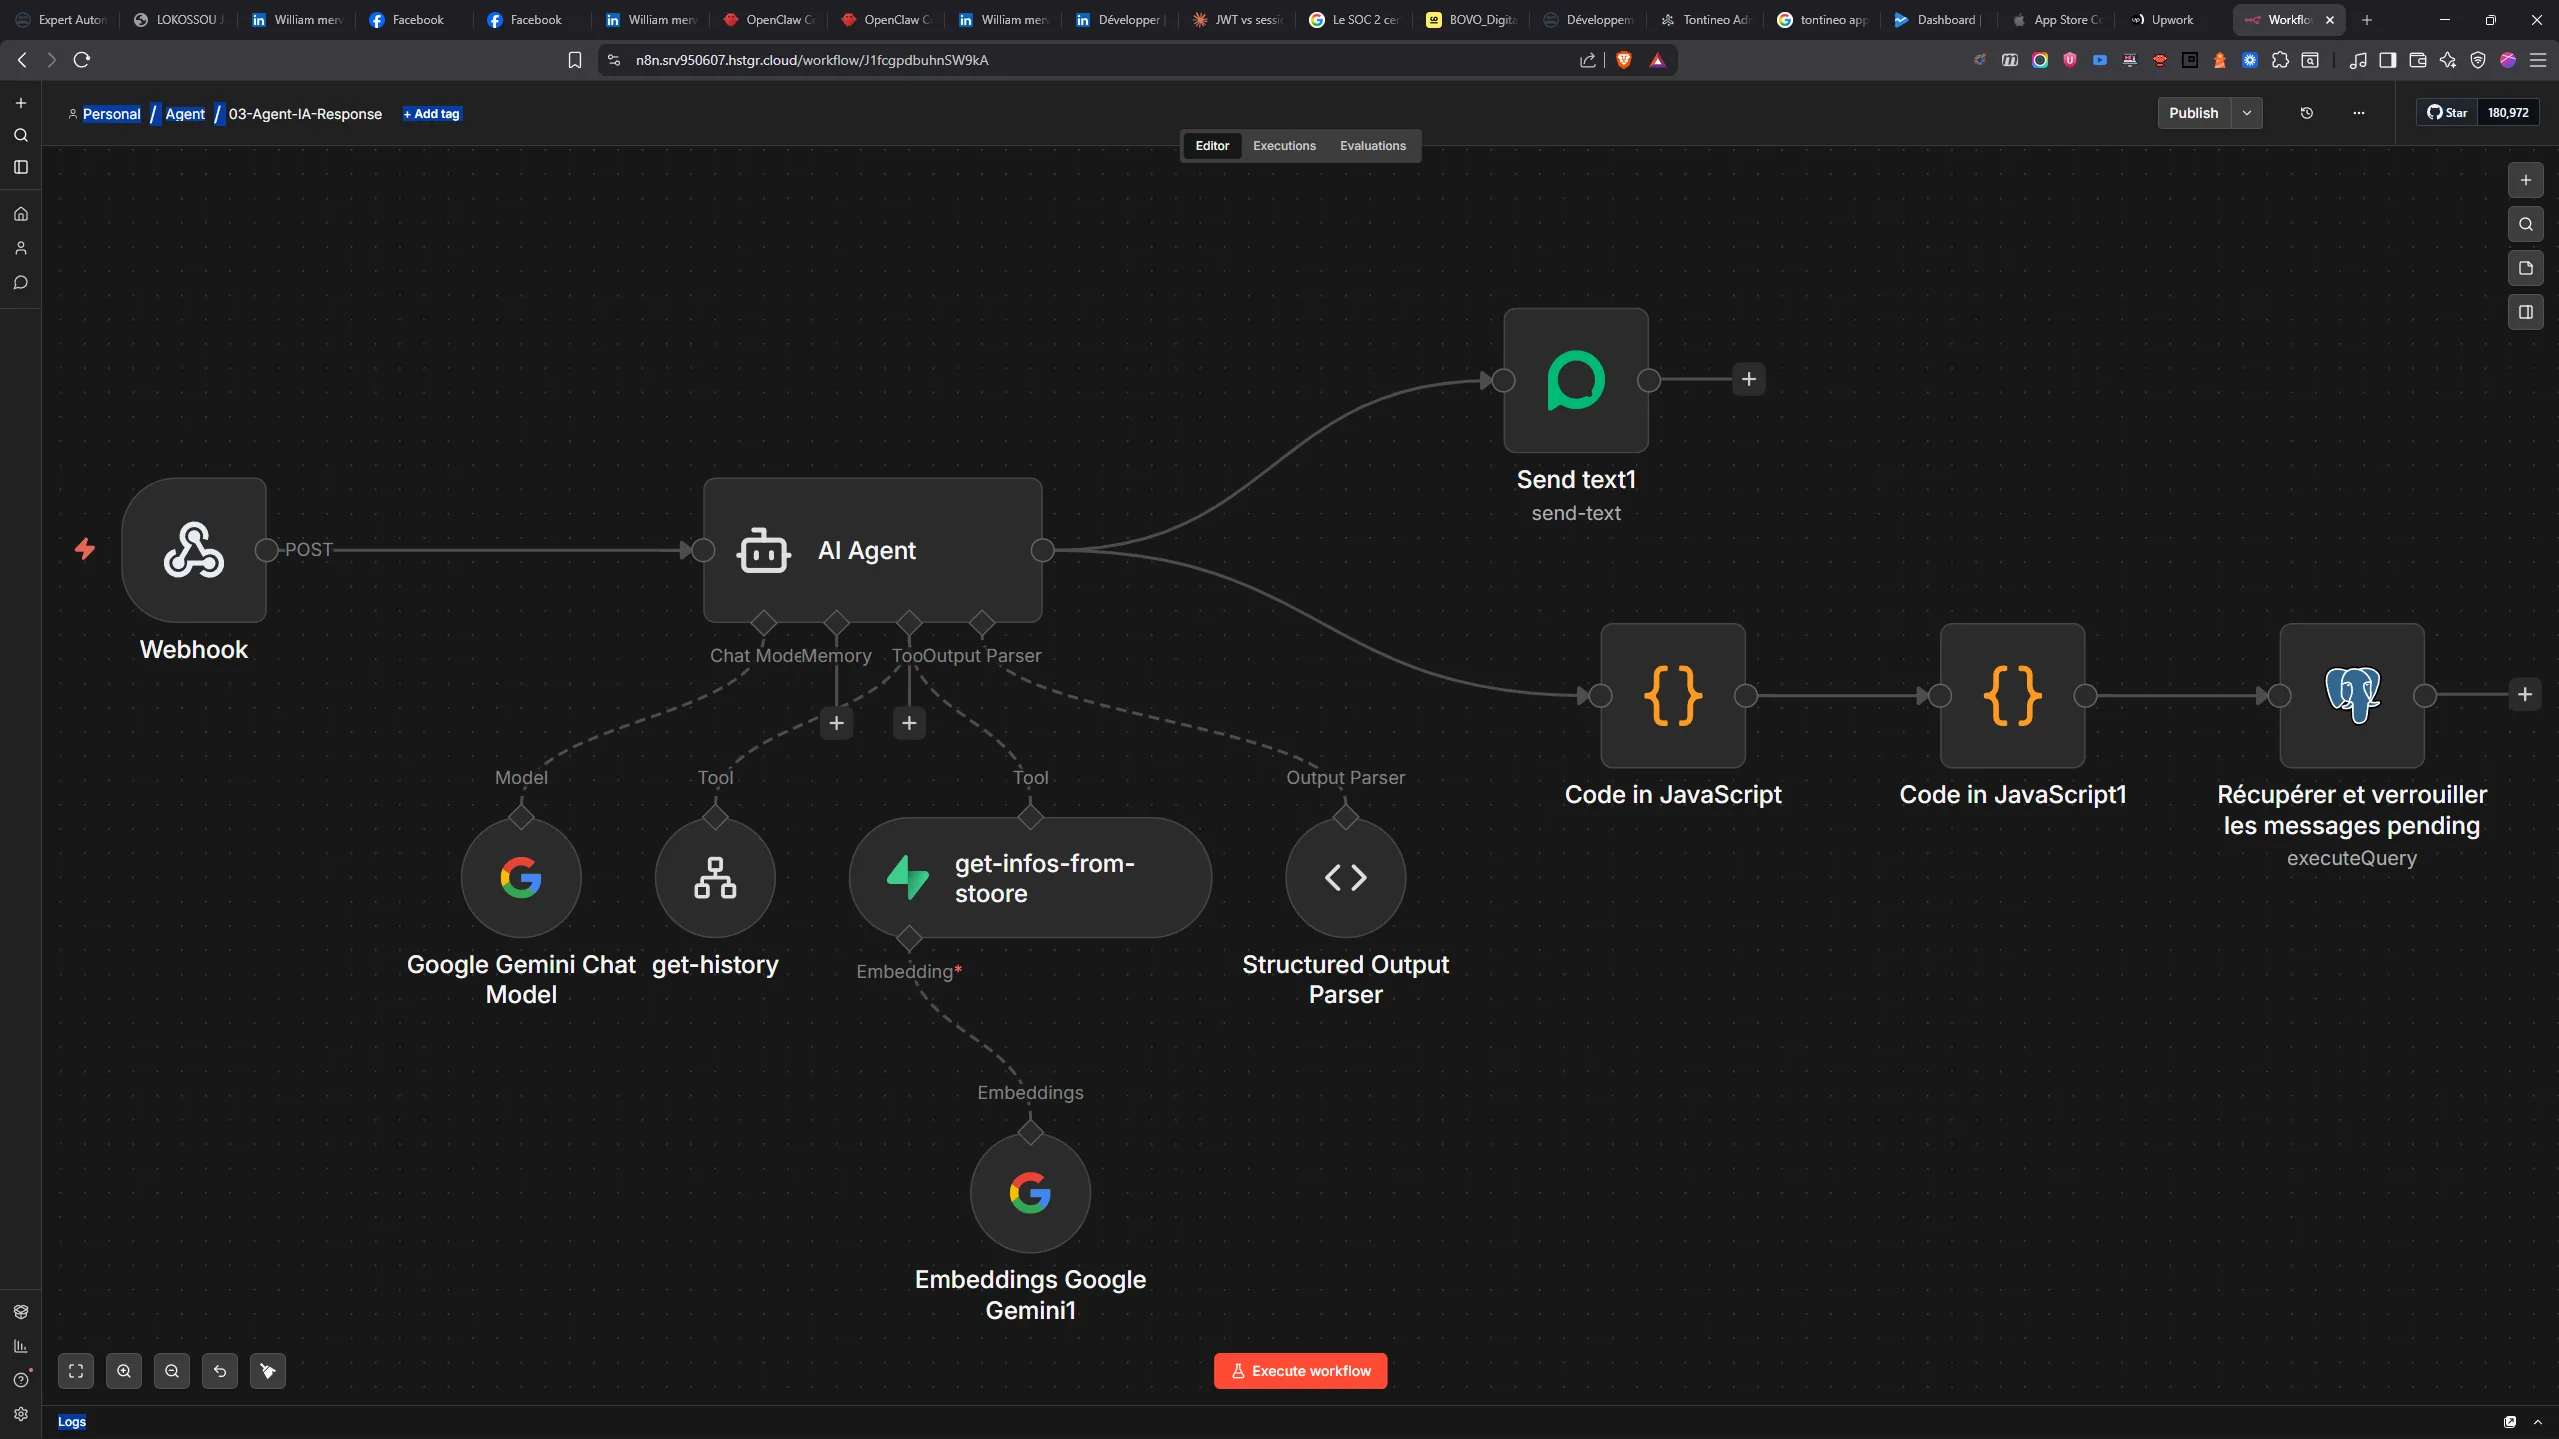Click the Google Gemini Chat Model node
Image resolution: width=2559 pixels, height=1439 pixels.
(521, 878)
